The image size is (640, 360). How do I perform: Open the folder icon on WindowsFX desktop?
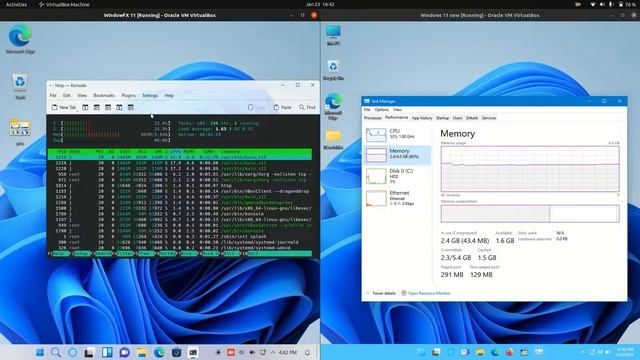click(x=20, y=131)
